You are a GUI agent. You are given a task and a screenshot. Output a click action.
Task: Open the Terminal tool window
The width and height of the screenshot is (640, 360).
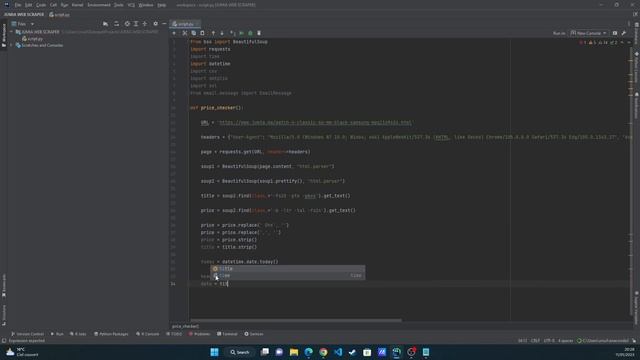(x=227, y=334)
